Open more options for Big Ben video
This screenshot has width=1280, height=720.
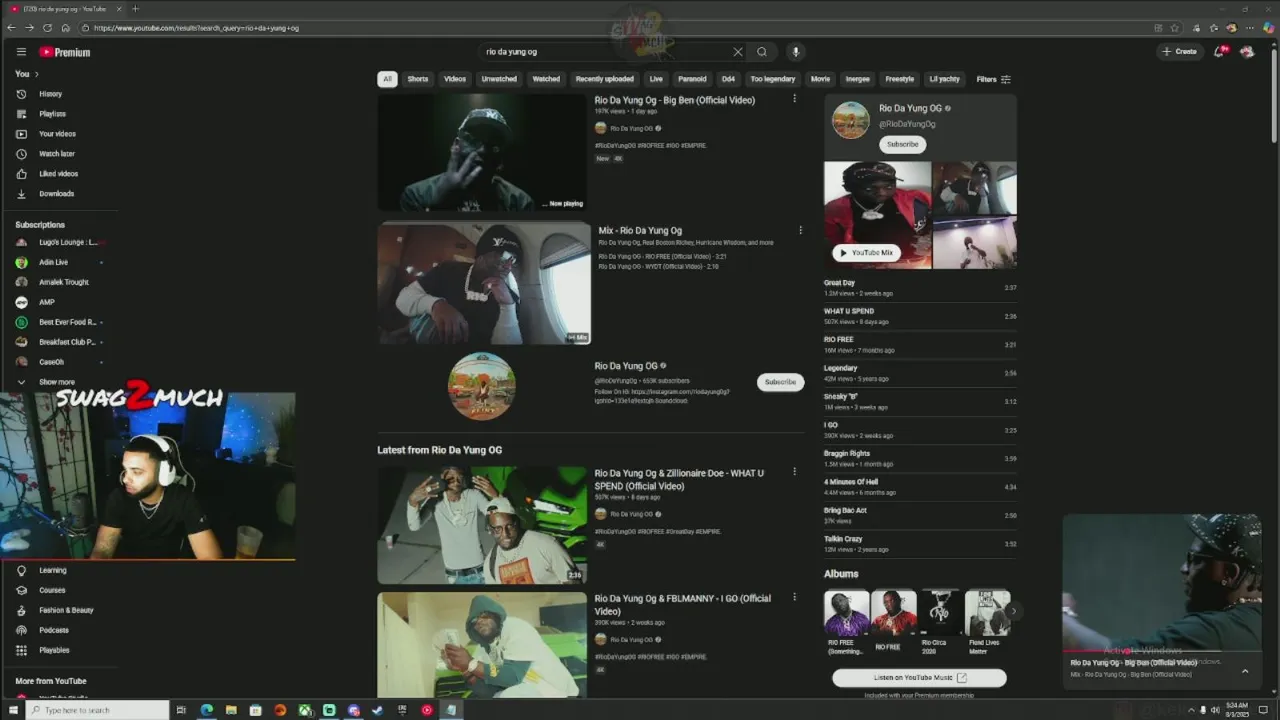pos(795,99)
